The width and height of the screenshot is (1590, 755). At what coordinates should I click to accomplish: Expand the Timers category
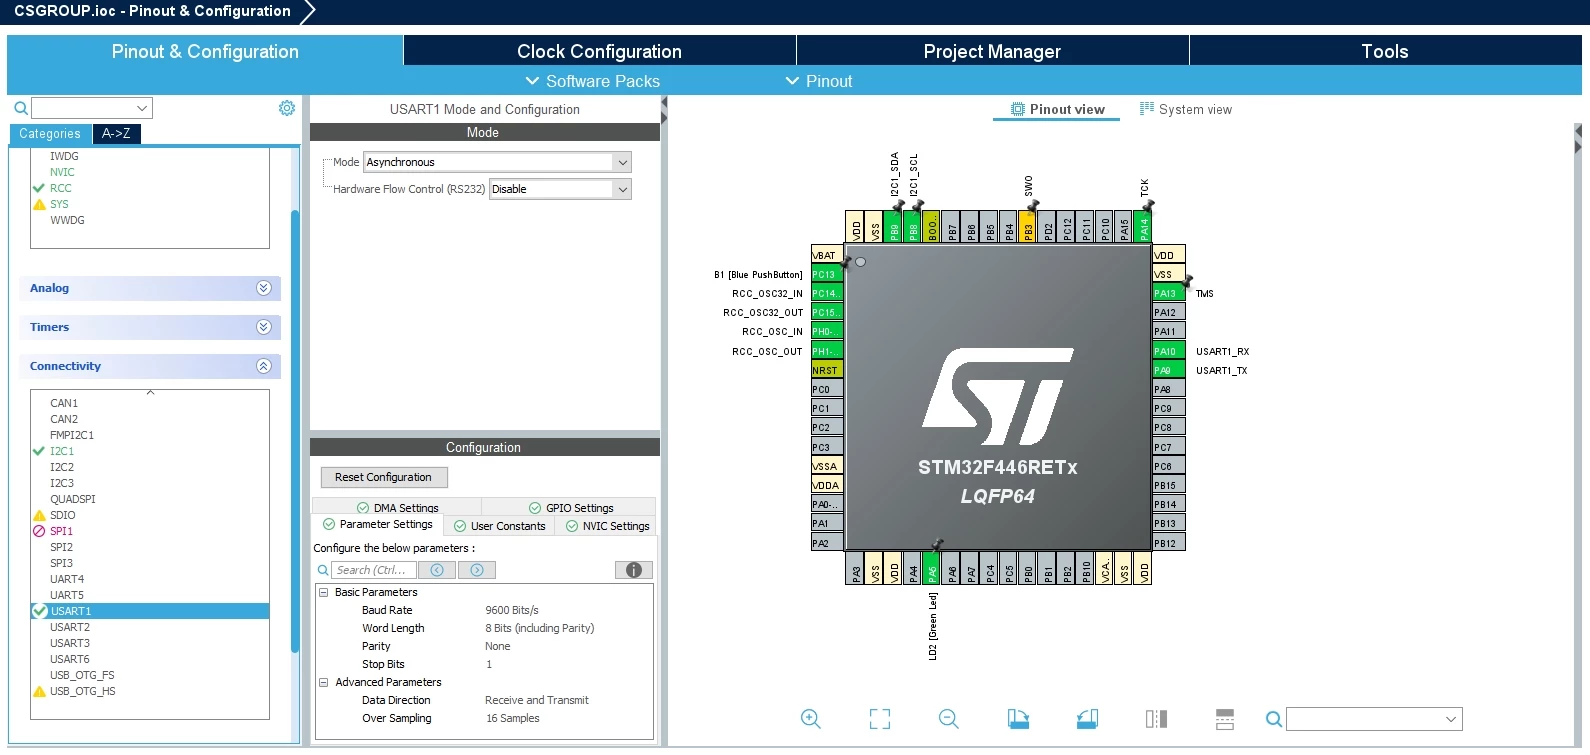click(150, 327)
